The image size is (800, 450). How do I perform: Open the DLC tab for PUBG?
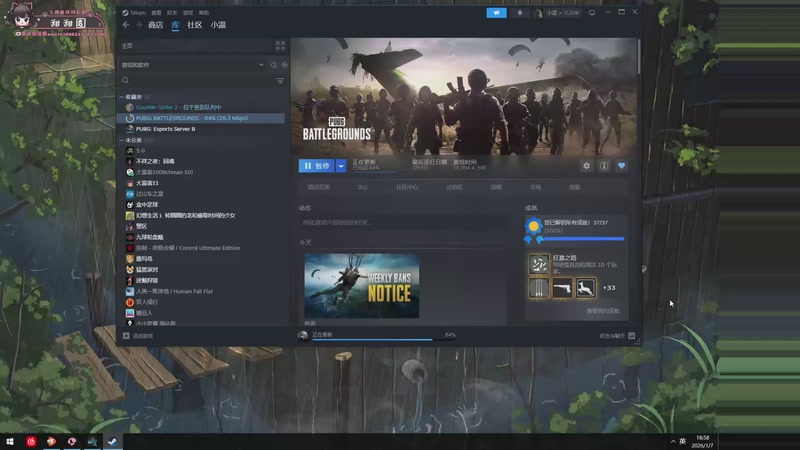(x=363, y=187)
